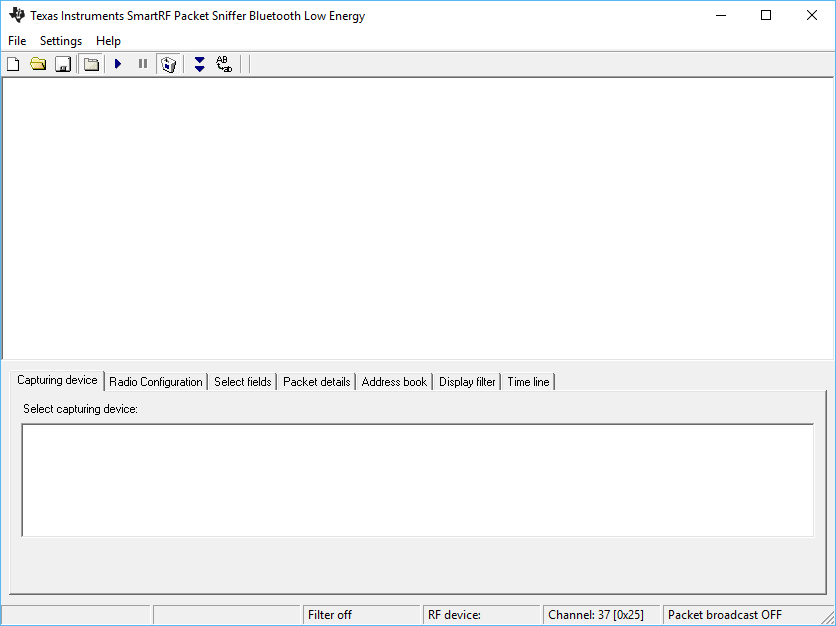Image resolution: width=836 pixels, height=626 pixels.
Task: Click 'Packet broadcast OFF' status entry
Action: tap(725, 615)
